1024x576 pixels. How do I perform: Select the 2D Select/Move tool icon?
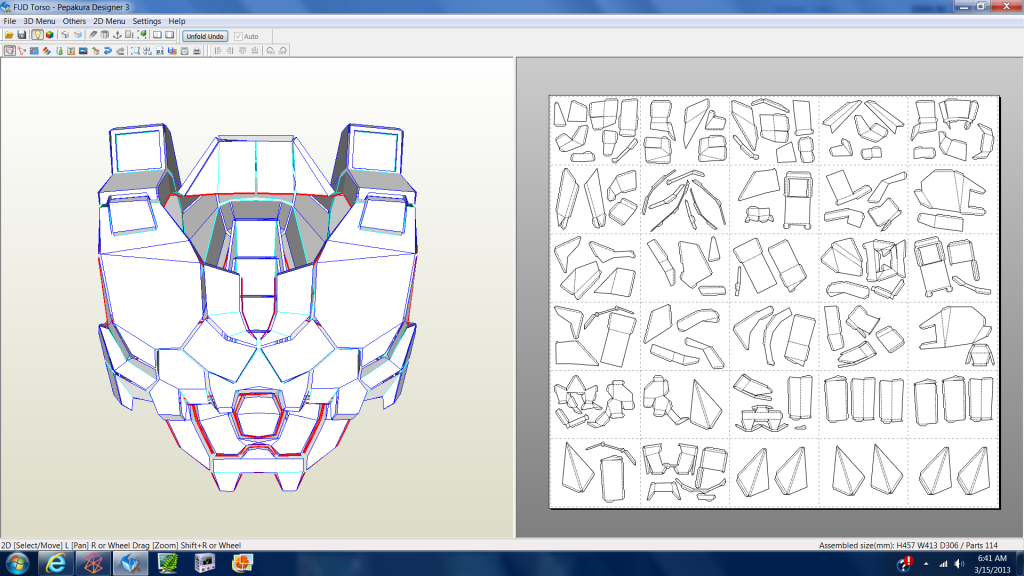tap(10, 51)
